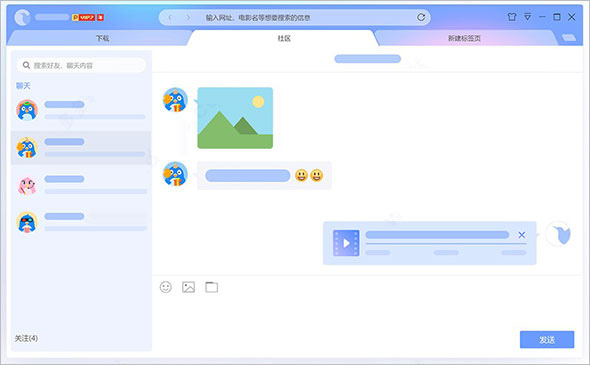Click the magnifier icon in the friend search box
This screenshot has width=590, height=365.
click(x=26, y=65)
